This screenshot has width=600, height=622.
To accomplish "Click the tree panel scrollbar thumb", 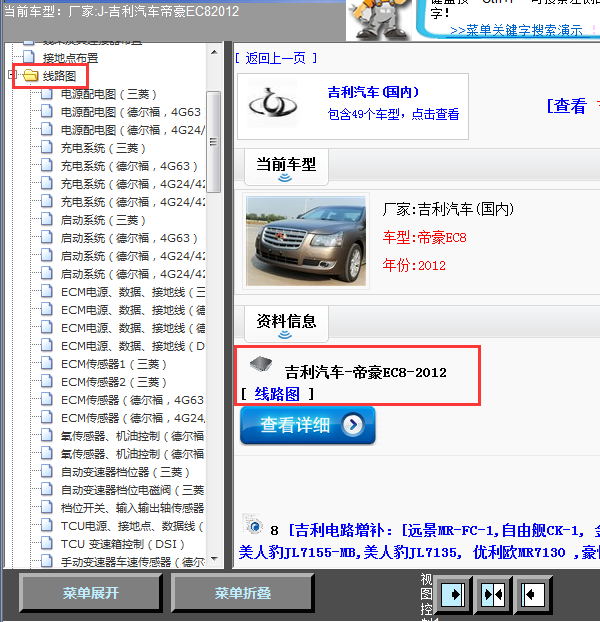I will pyautogui.click(x=214, y=142).
